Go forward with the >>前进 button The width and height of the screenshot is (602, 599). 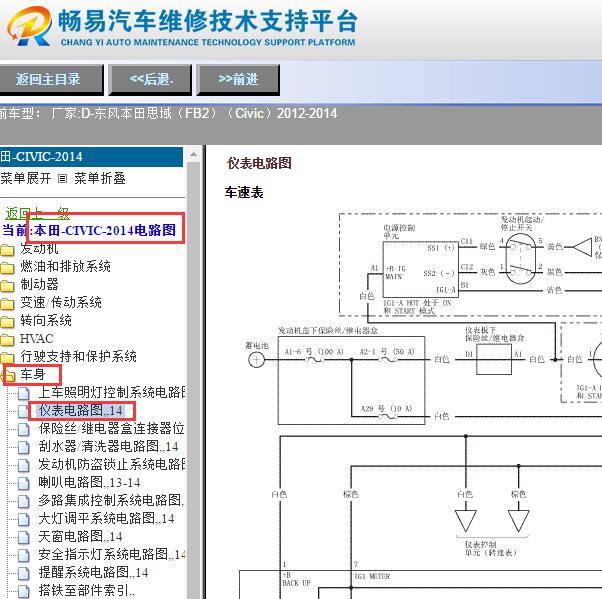point(238,79)
